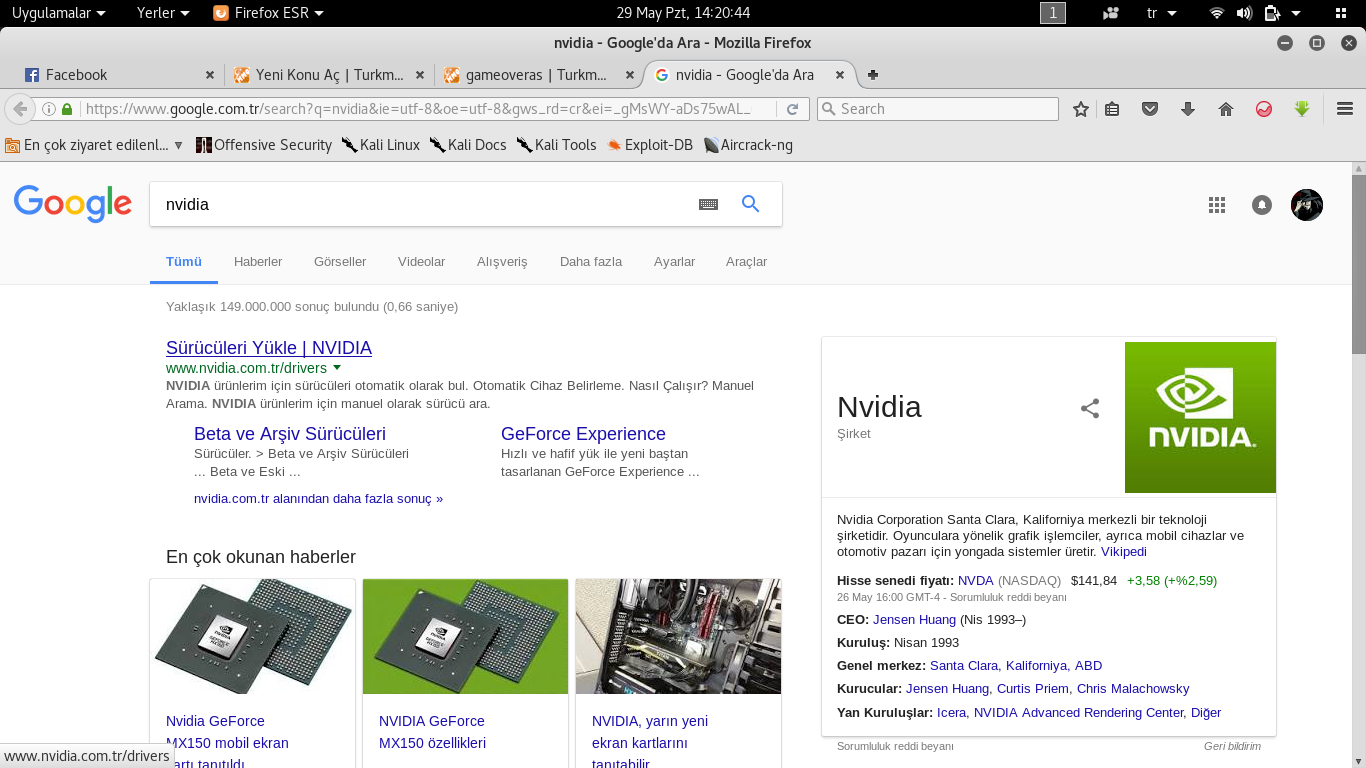Share the Nvidia knowledge panel
1366x768 pixels.
coord(1090,408)
